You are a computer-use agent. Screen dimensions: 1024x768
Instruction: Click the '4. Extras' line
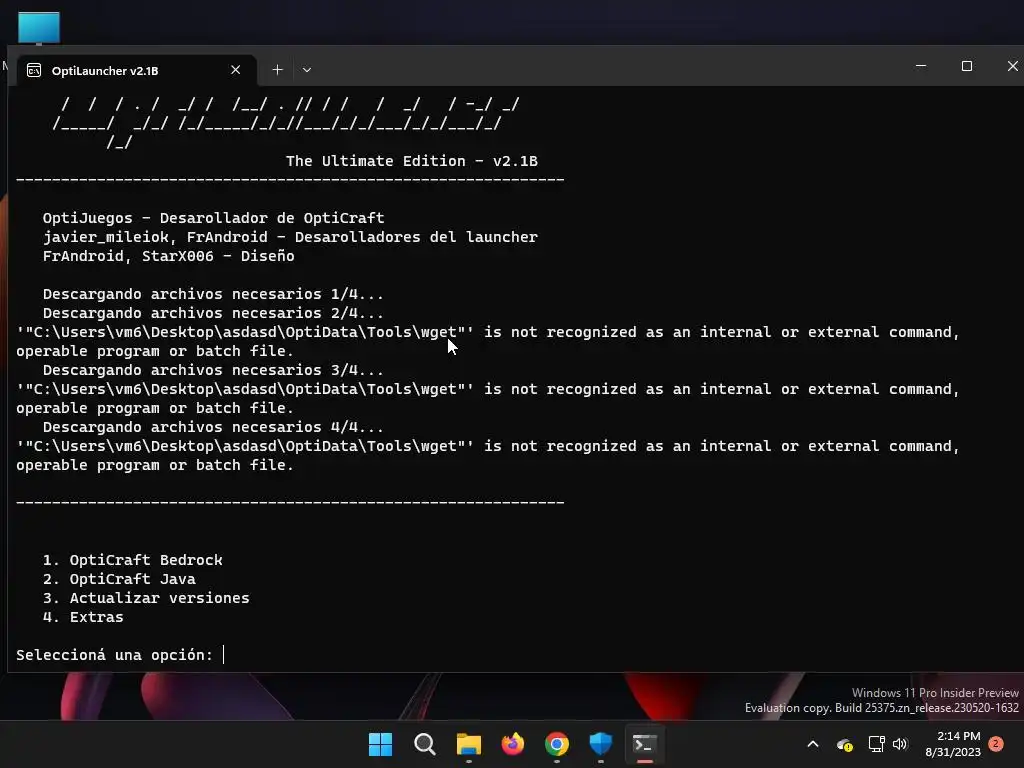tap(83, 617)
